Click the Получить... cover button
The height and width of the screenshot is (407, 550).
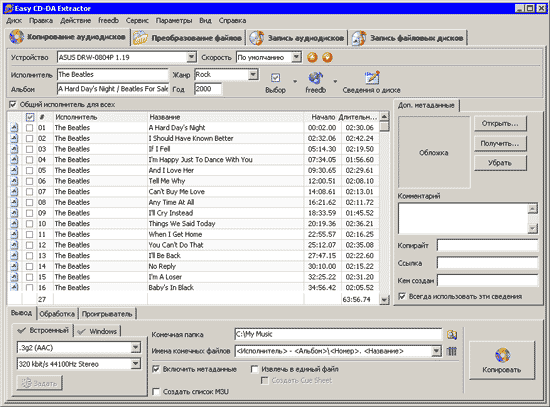pyautogui.click(x=500, y=144)
